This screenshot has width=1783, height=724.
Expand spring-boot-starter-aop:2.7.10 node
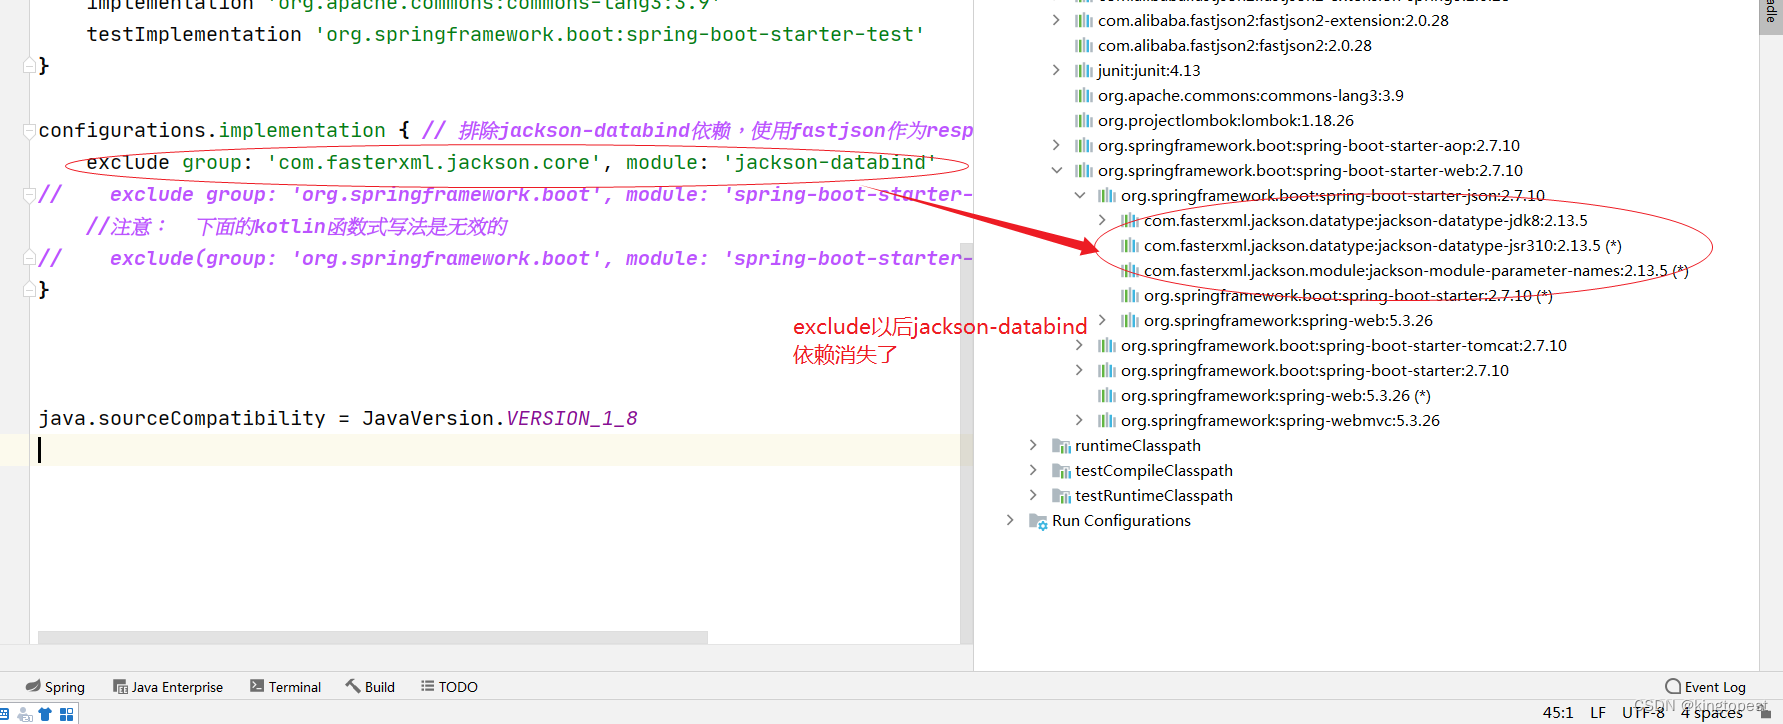tap(1056, 145)
